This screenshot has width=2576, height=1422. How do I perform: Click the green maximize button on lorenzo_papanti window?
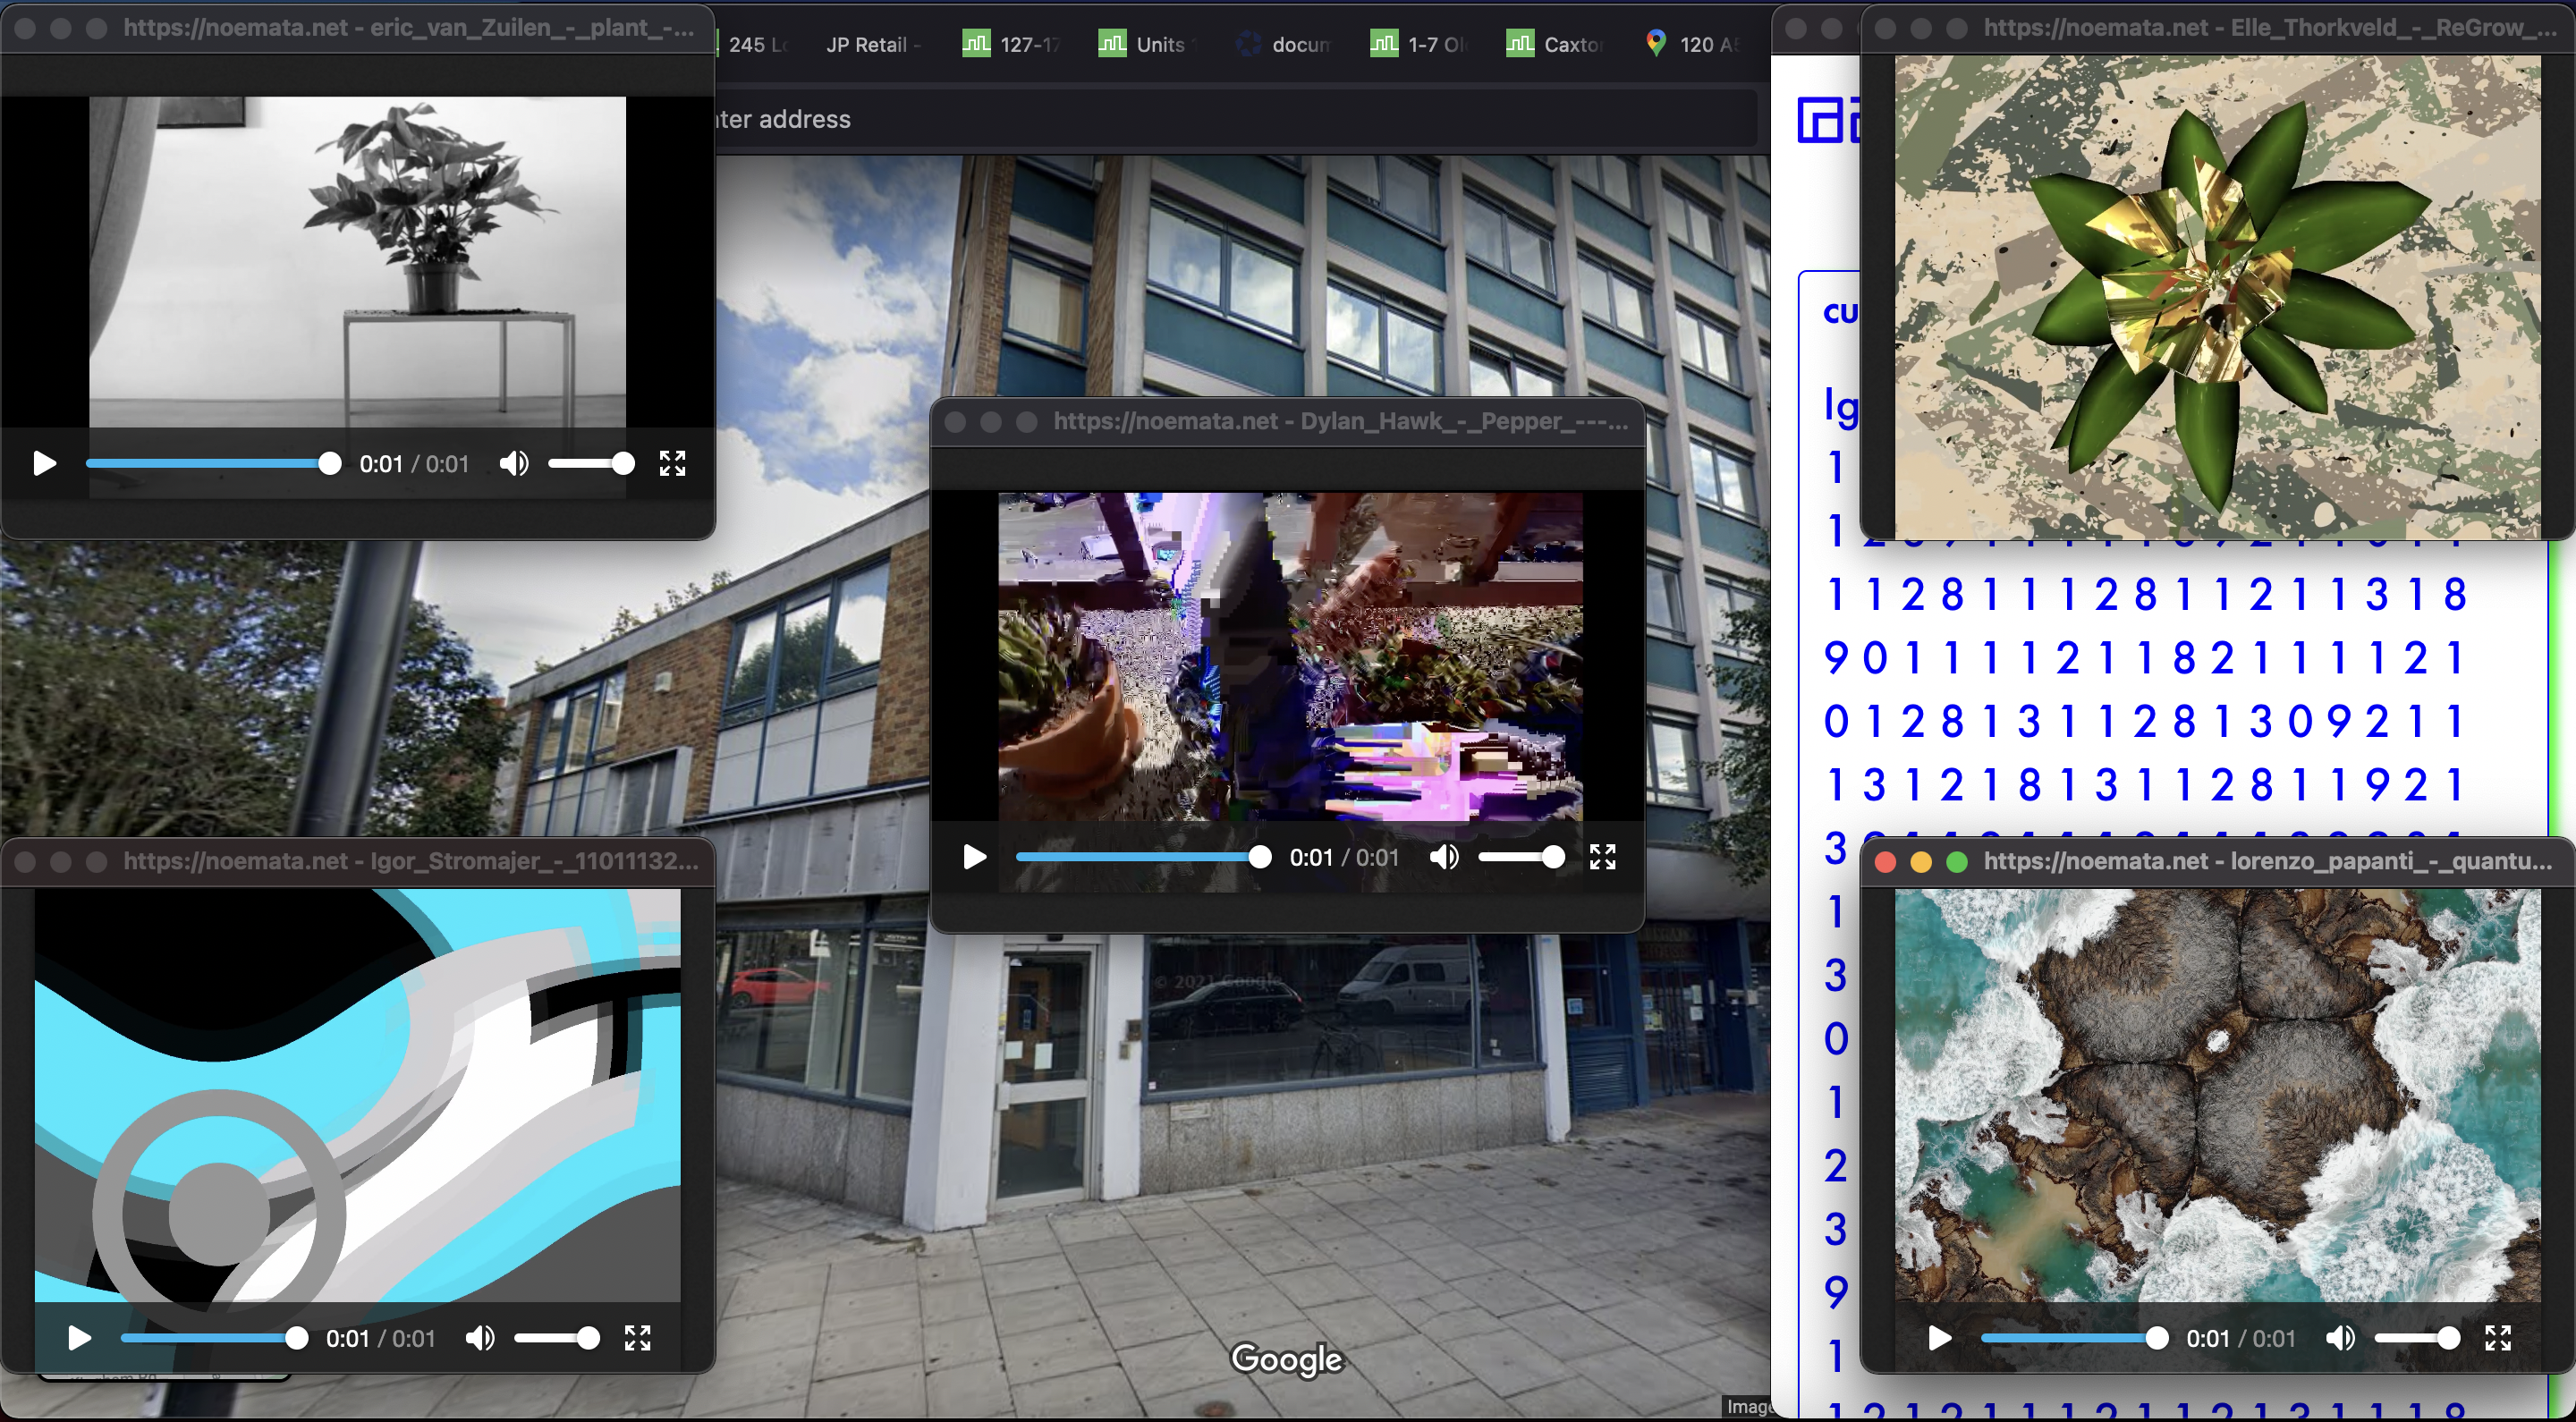click(x=1957, y=862)
